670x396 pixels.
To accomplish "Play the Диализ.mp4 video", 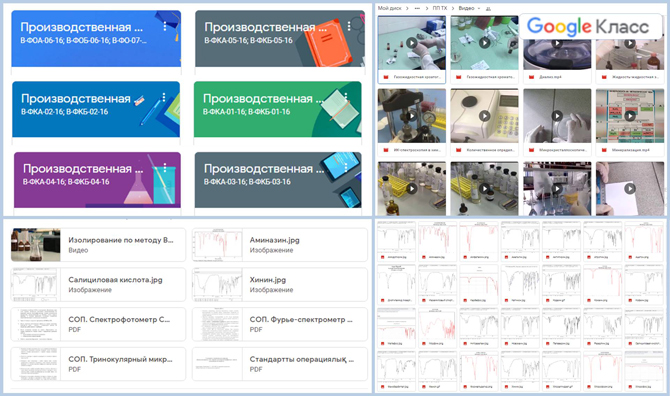I will pyautogui.click(x=557, y=43).
